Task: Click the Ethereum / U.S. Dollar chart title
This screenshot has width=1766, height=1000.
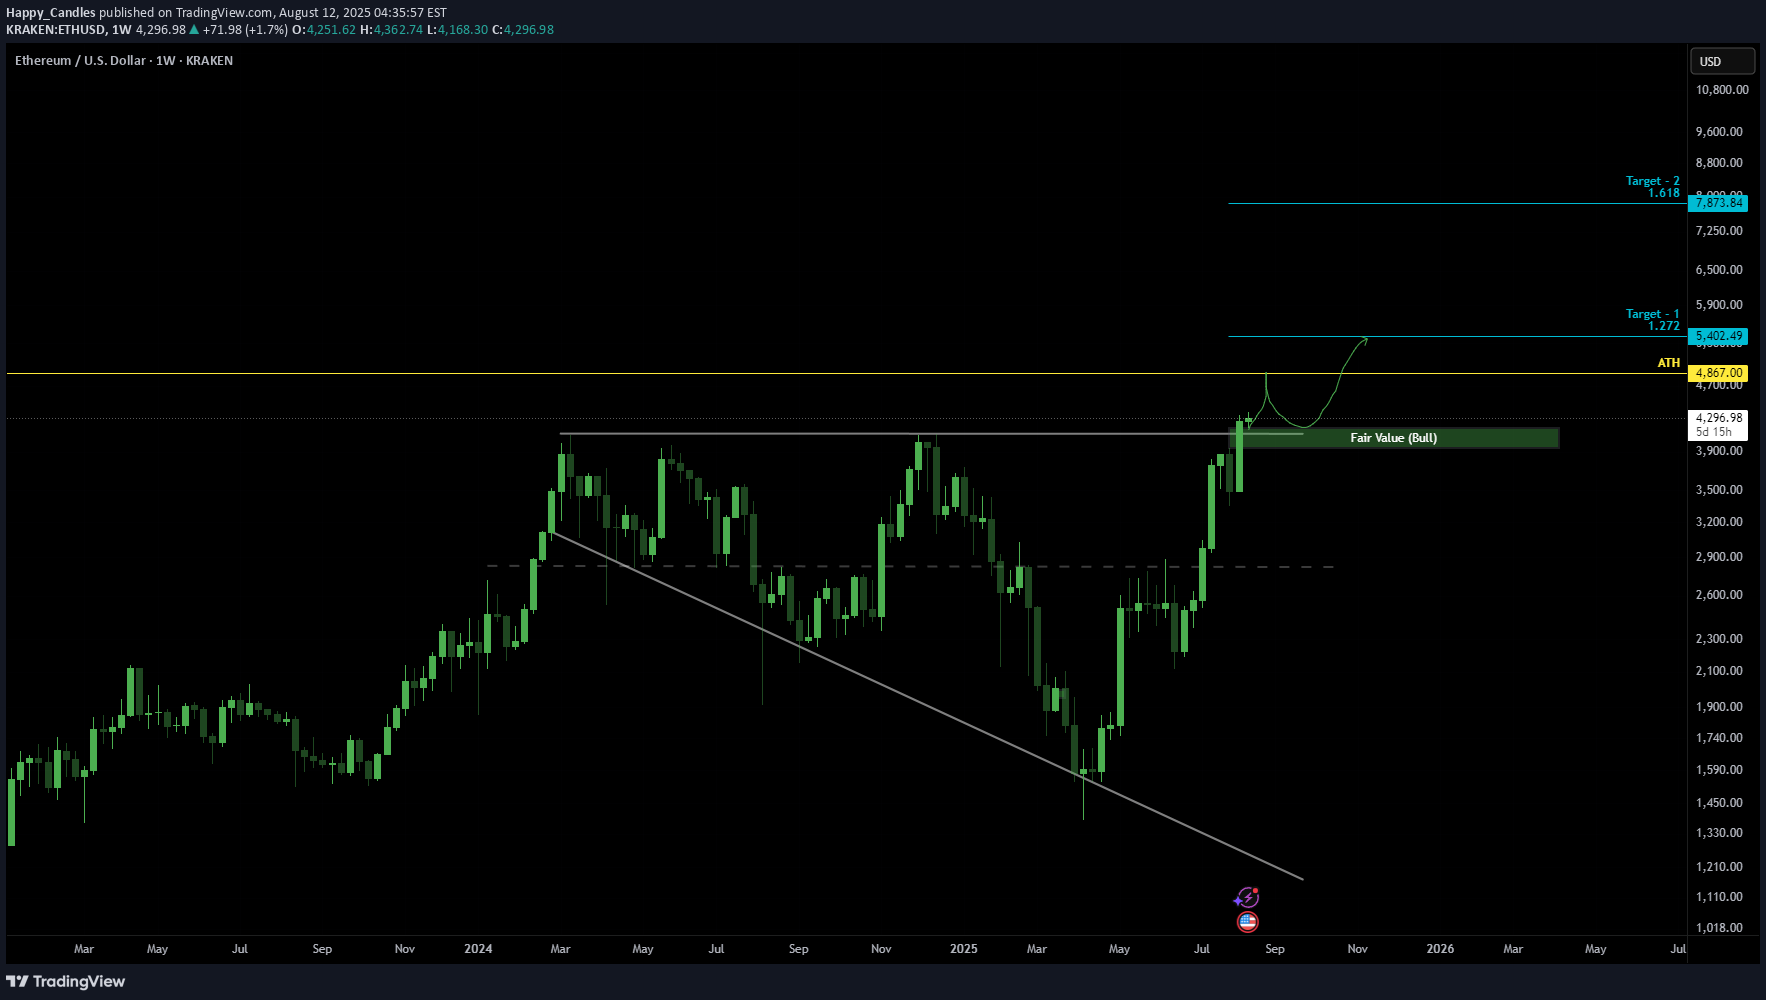Action: coord(124,61)
